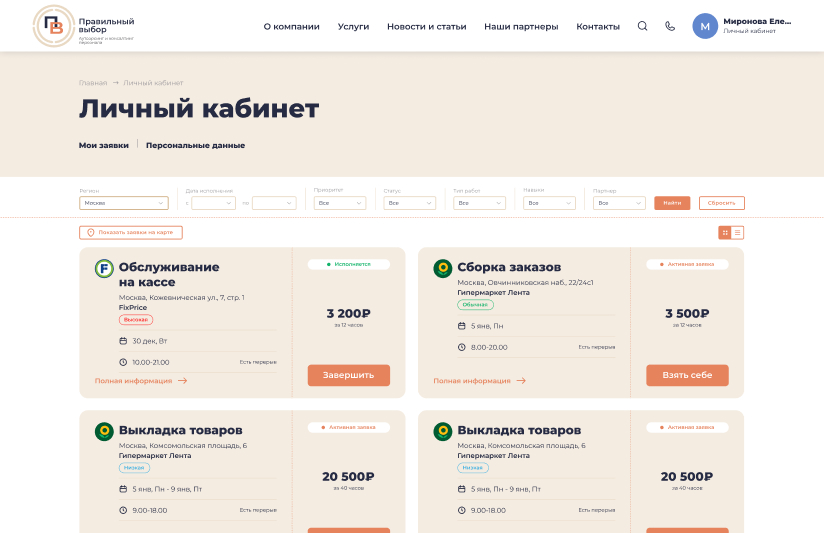This screenshot has width=824, height=533.
Task: Click Завершить on Обслуживание на кассе card
Action: 348,375
